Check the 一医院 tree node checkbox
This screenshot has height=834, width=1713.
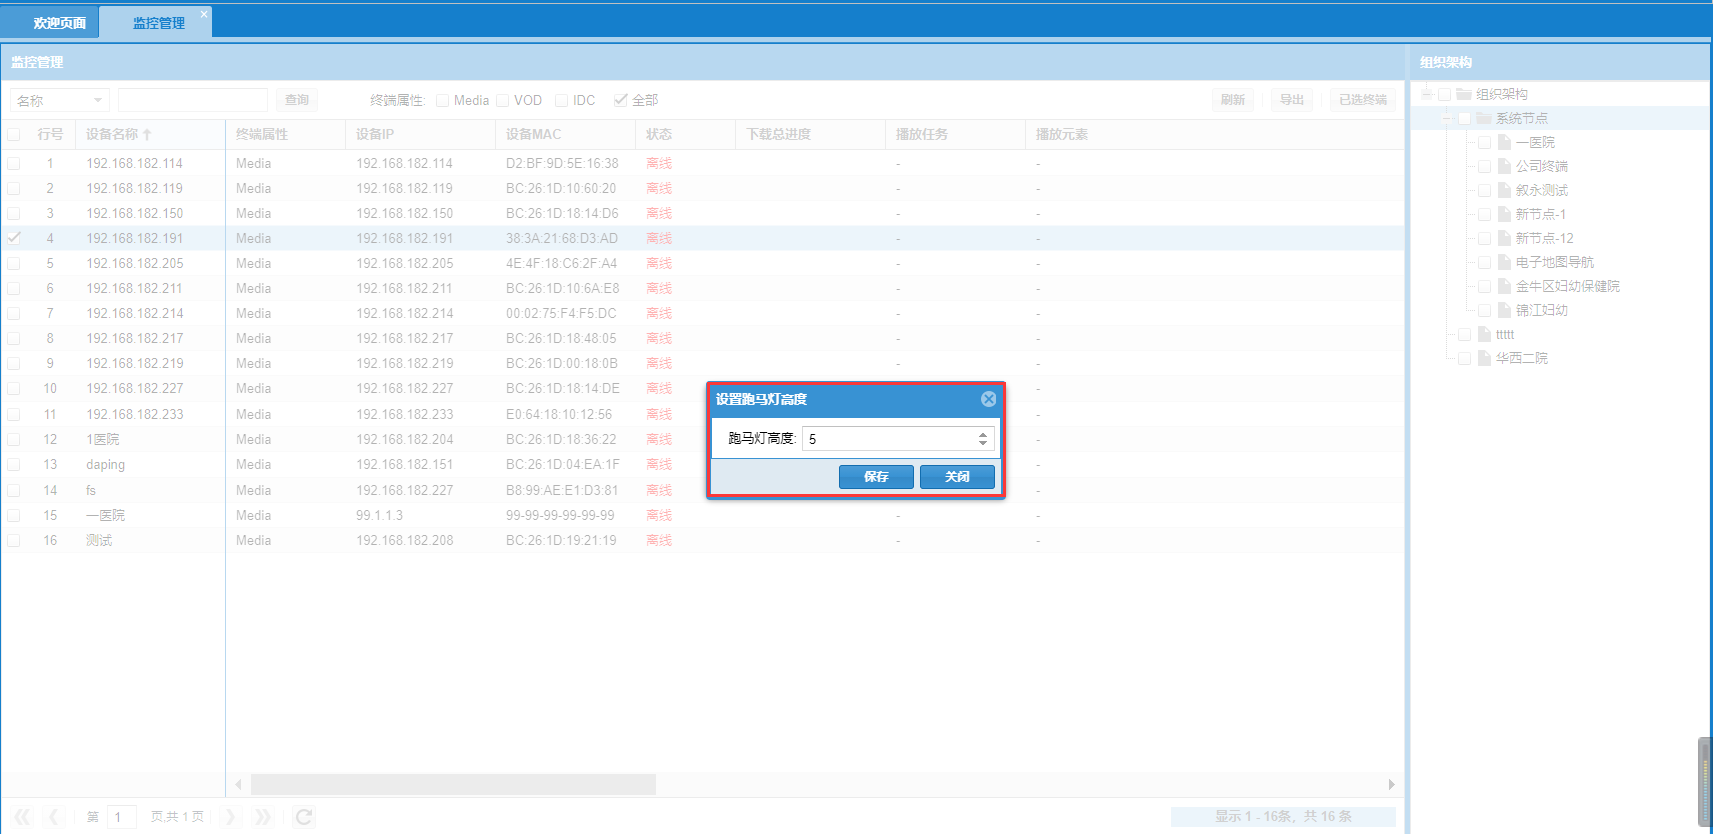(x=1484, y=142)
